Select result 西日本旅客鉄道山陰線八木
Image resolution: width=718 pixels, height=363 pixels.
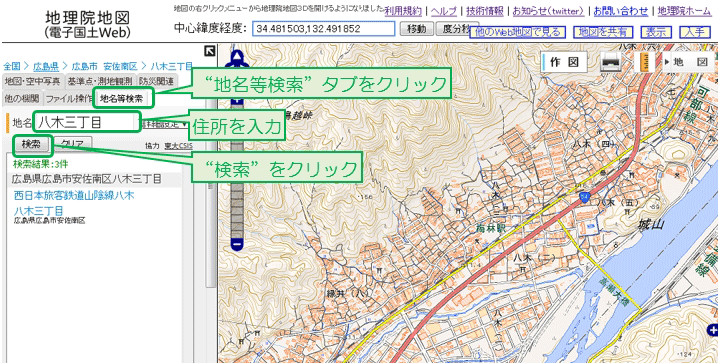pyautogui.click(x=74, y=195)
